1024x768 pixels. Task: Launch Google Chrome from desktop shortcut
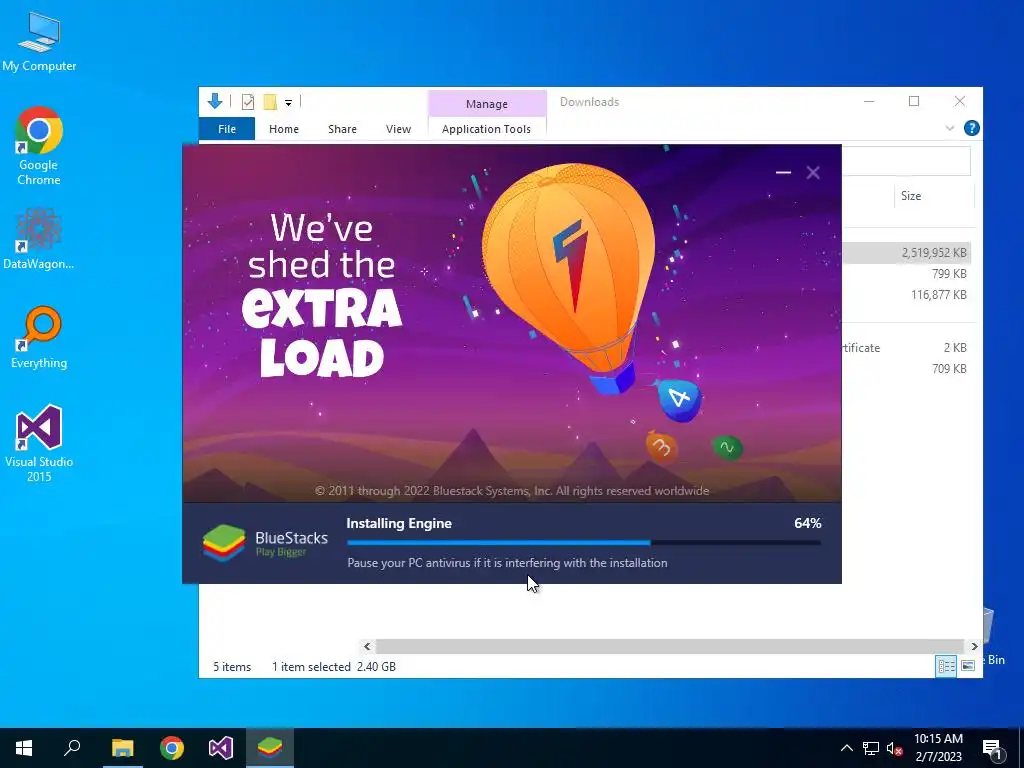point(39,146)
